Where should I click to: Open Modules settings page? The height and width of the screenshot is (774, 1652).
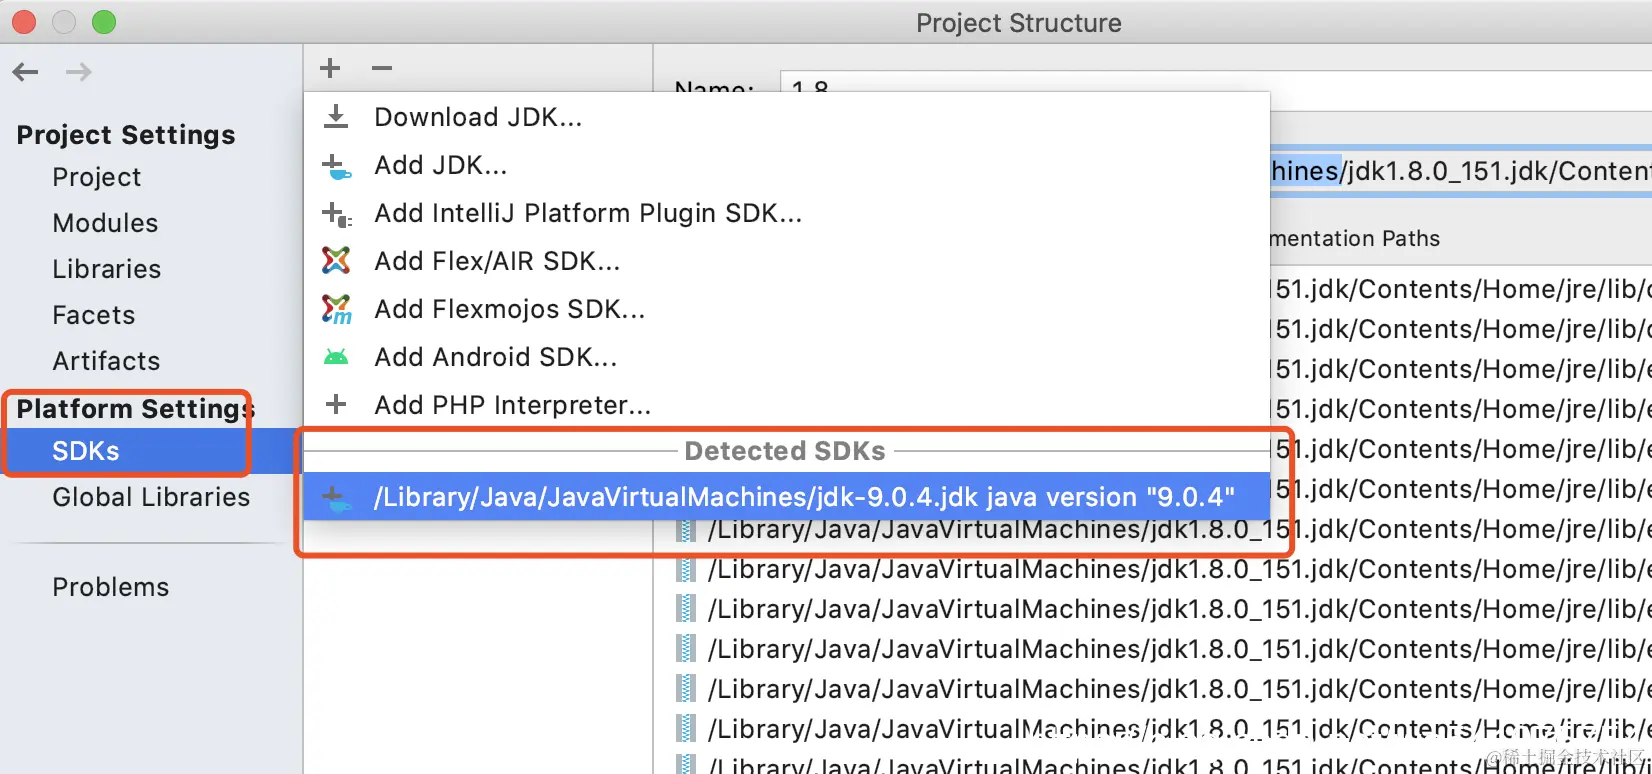[105, 223]
